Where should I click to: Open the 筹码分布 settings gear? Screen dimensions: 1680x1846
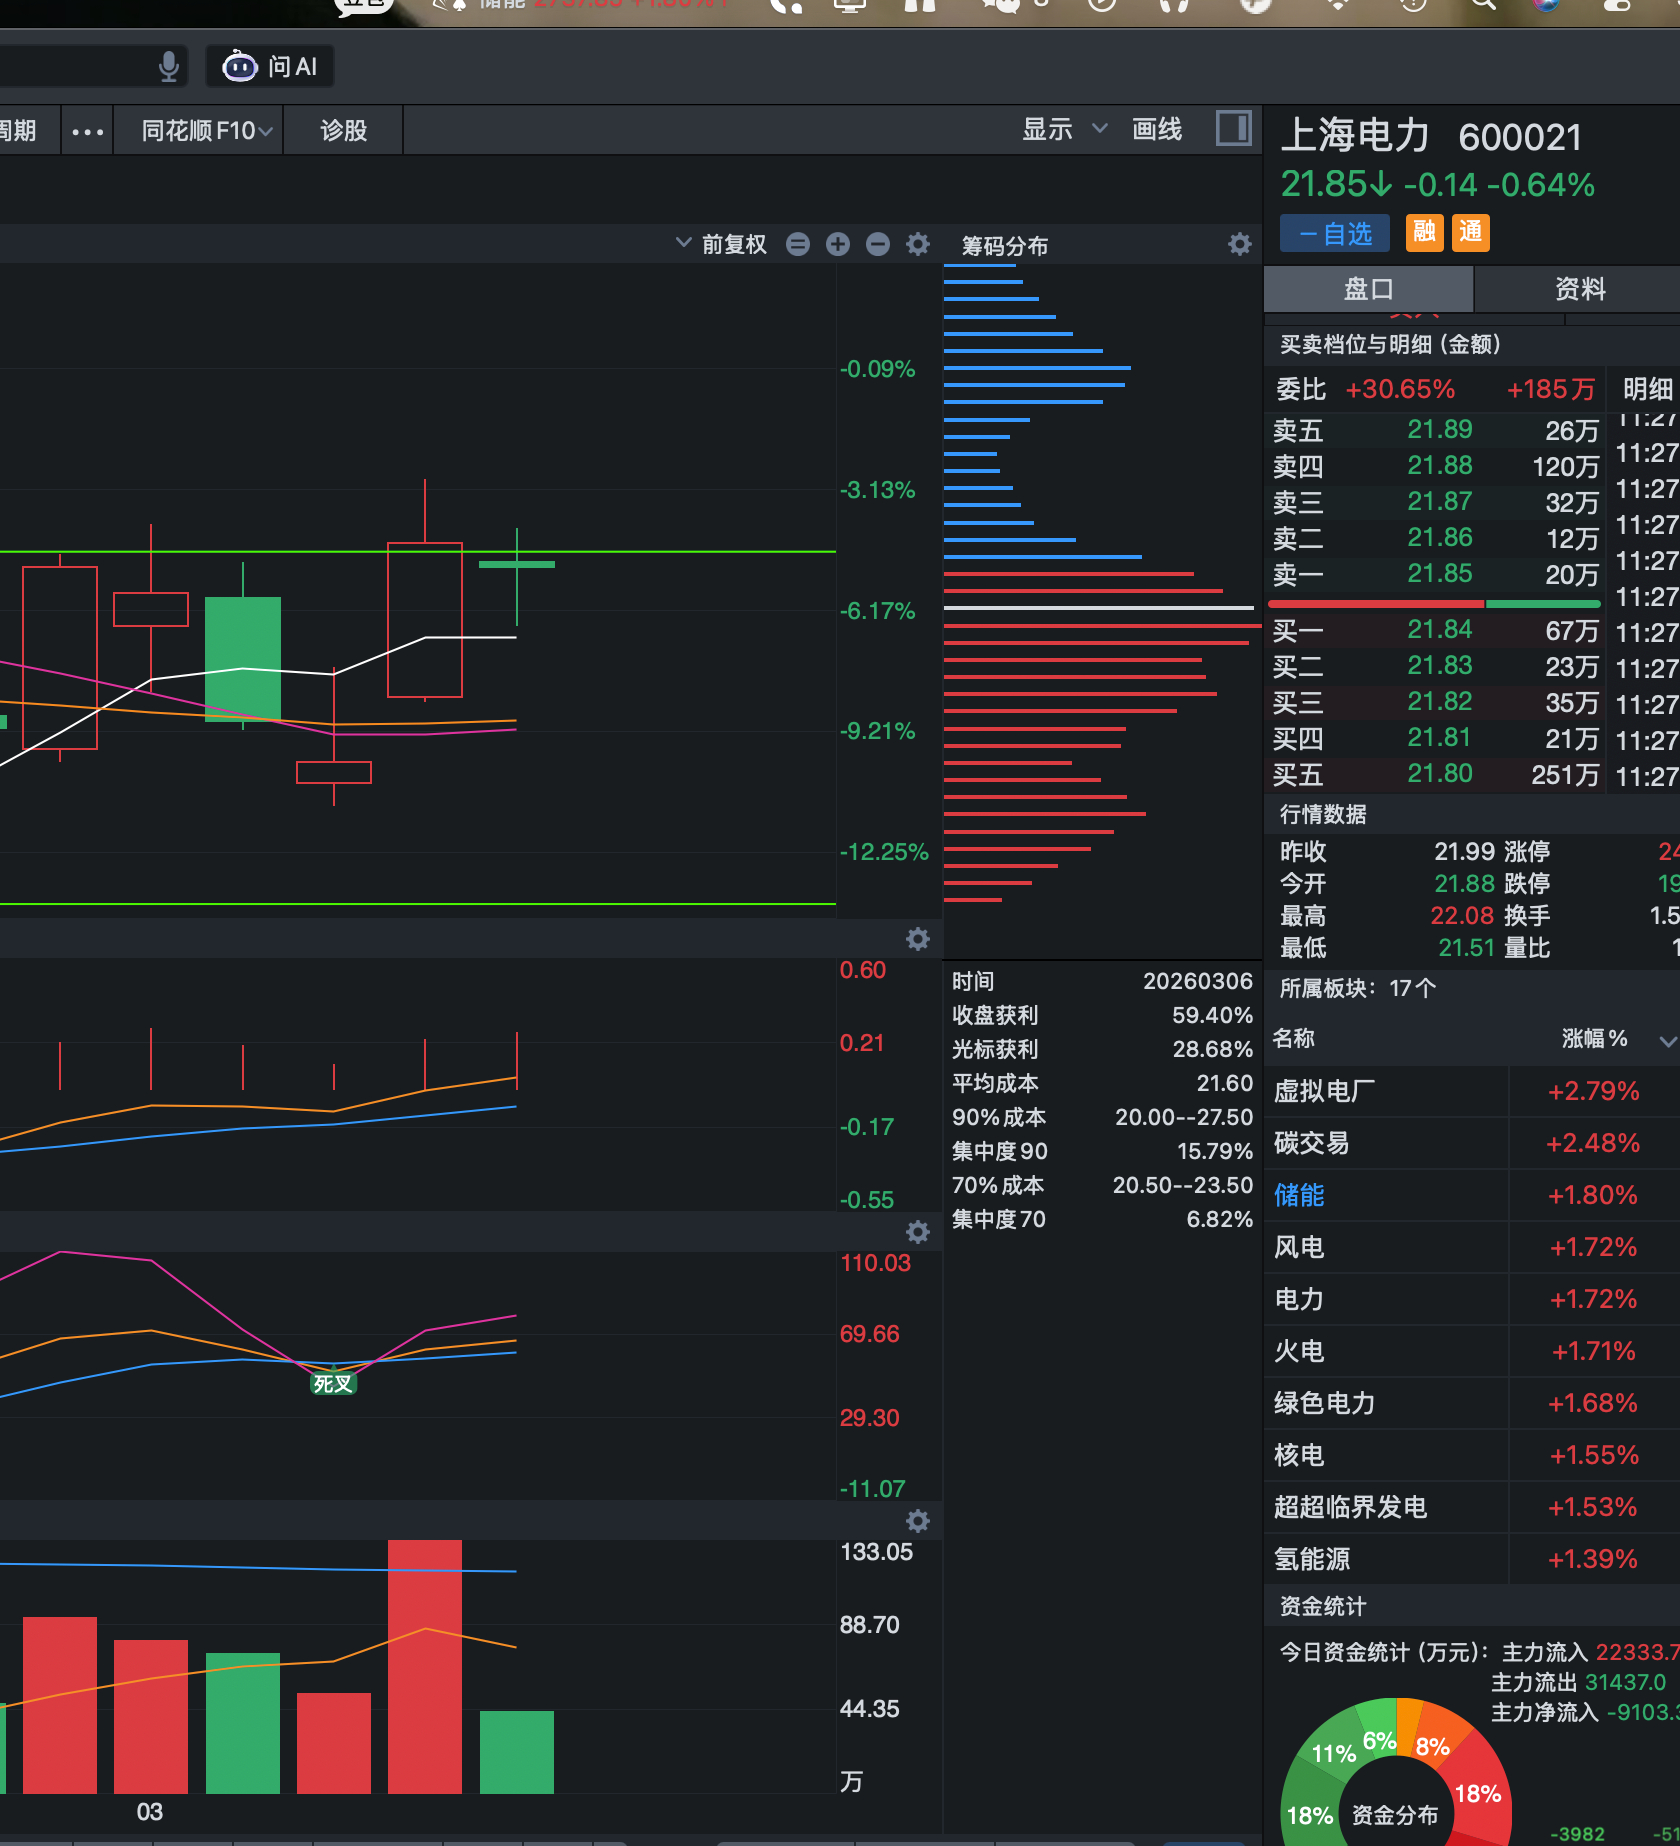click(x=1239, y=244)
